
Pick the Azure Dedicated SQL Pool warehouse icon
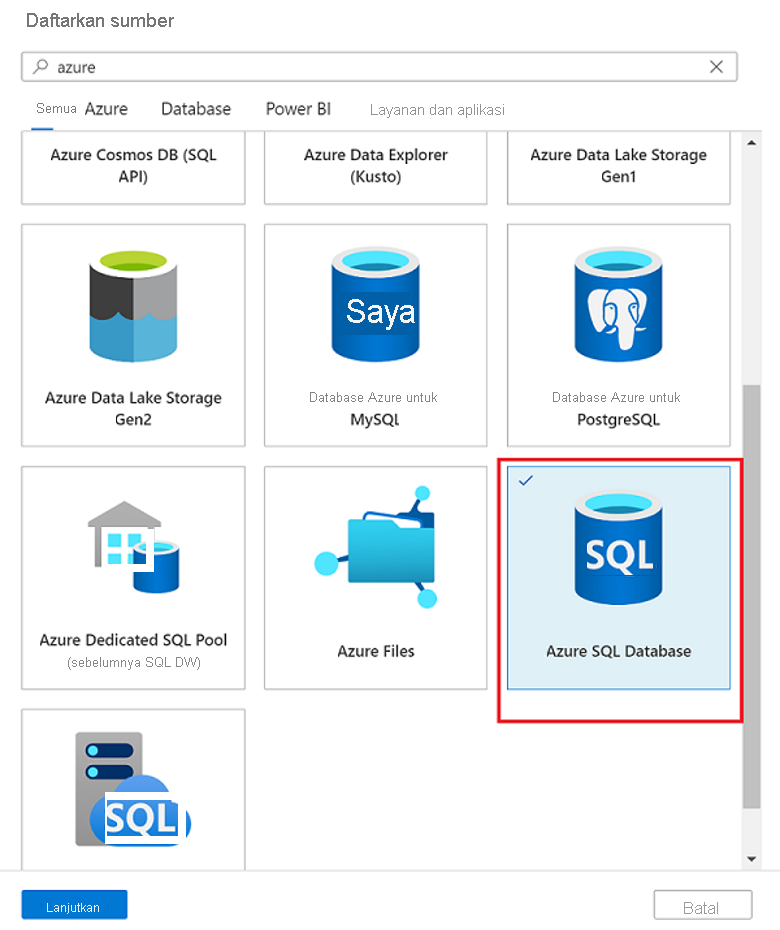click(133, 547)
